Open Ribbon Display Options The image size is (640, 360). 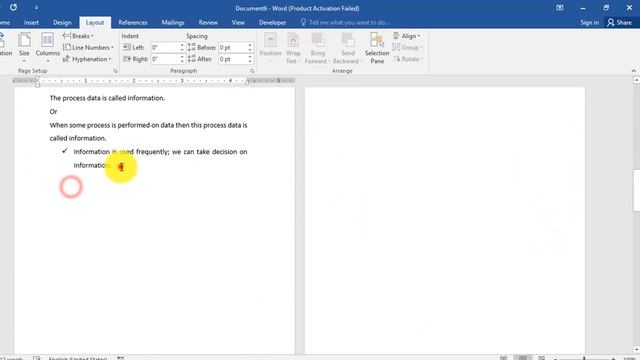pyautogui.click(x=560, y=8)
